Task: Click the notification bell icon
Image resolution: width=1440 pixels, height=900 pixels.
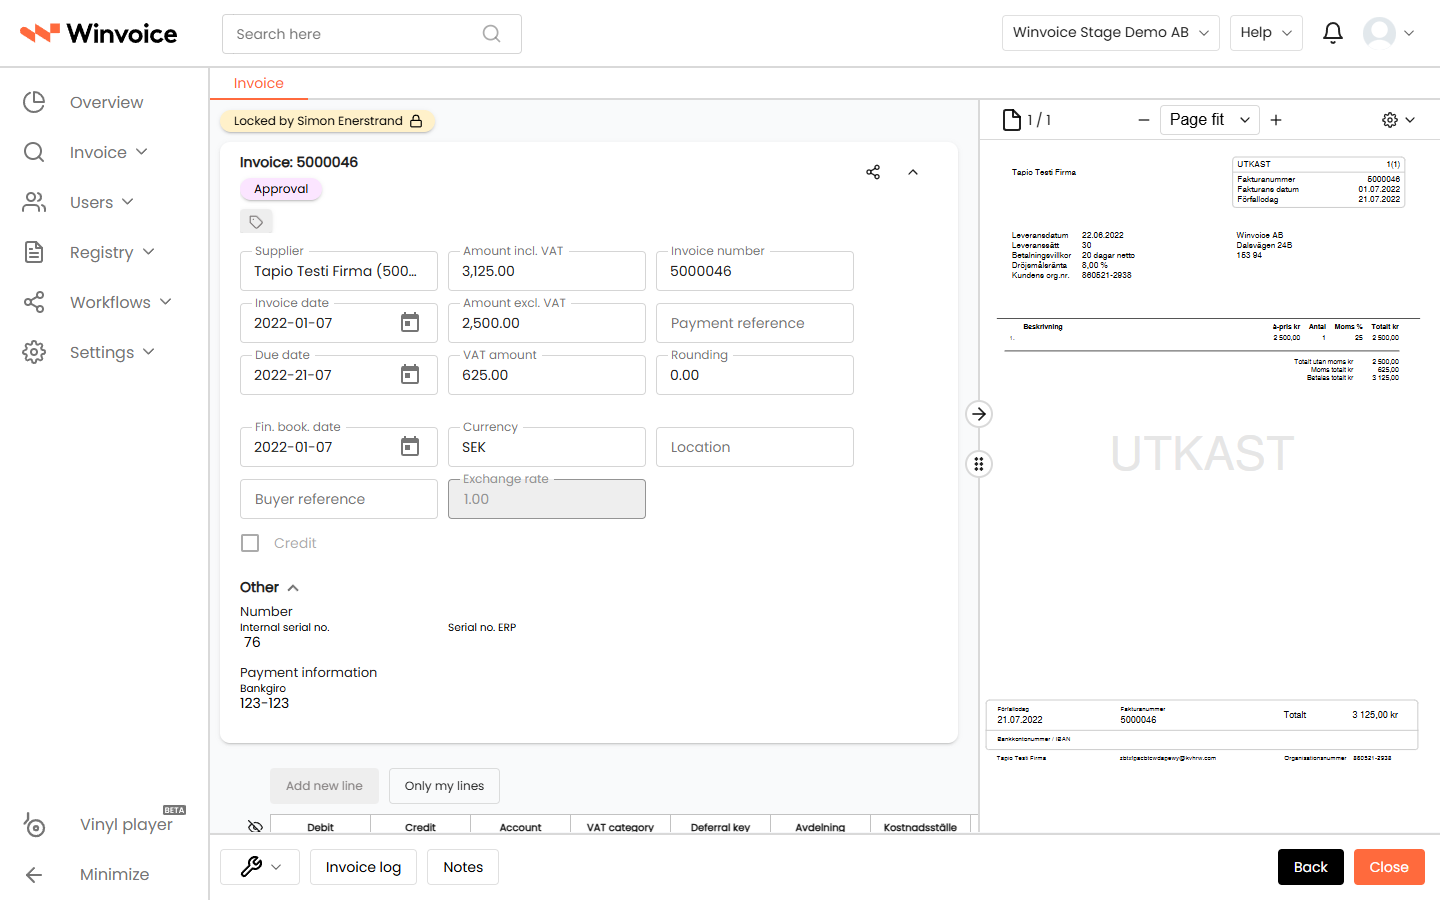Action: (1332, 33)
